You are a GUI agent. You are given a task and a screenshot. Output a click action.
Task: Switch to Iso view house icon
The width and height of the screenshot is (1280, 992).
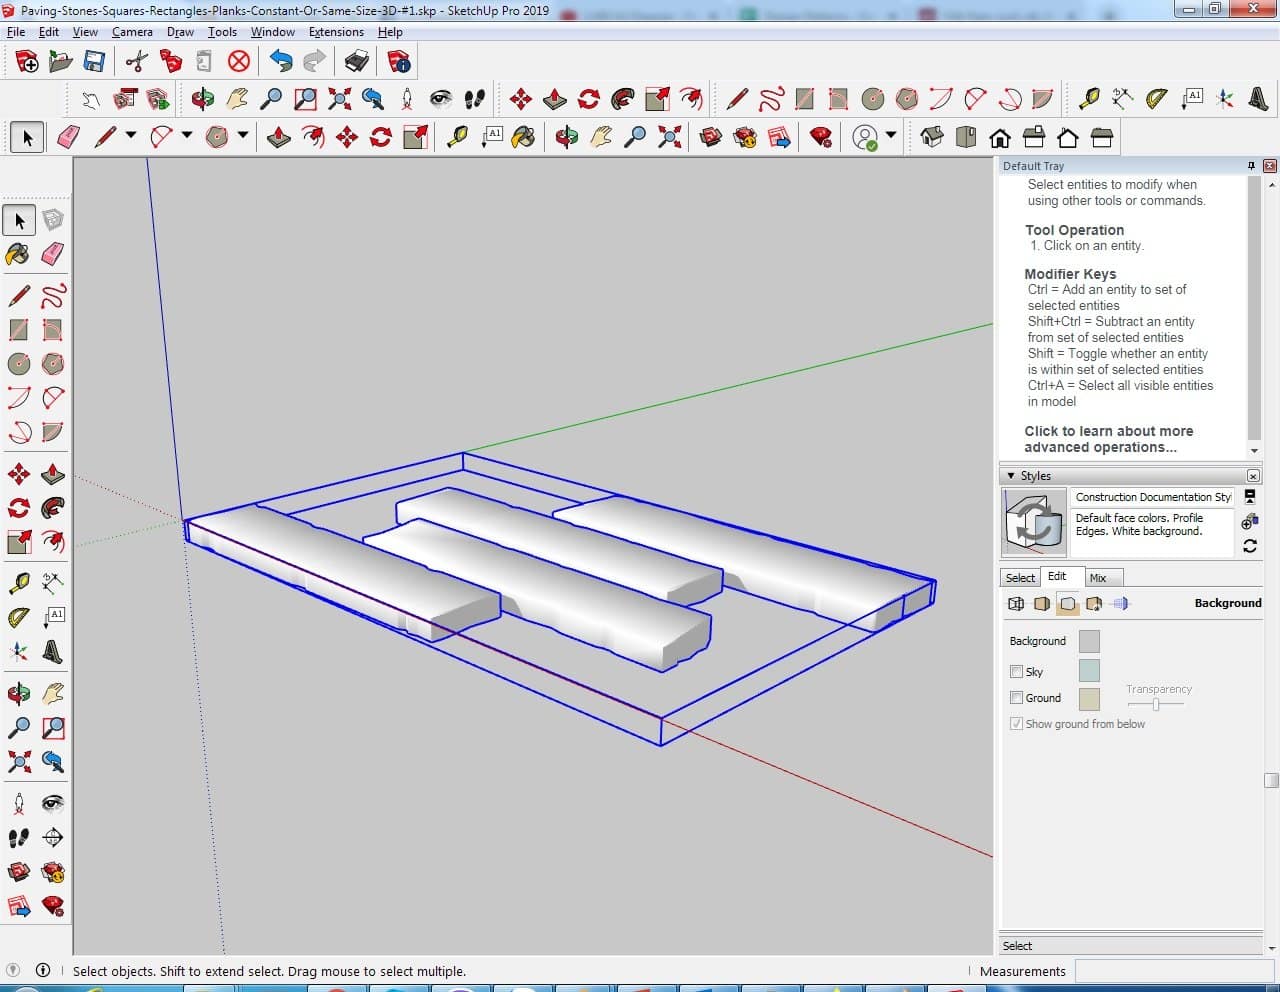(932, 137)
